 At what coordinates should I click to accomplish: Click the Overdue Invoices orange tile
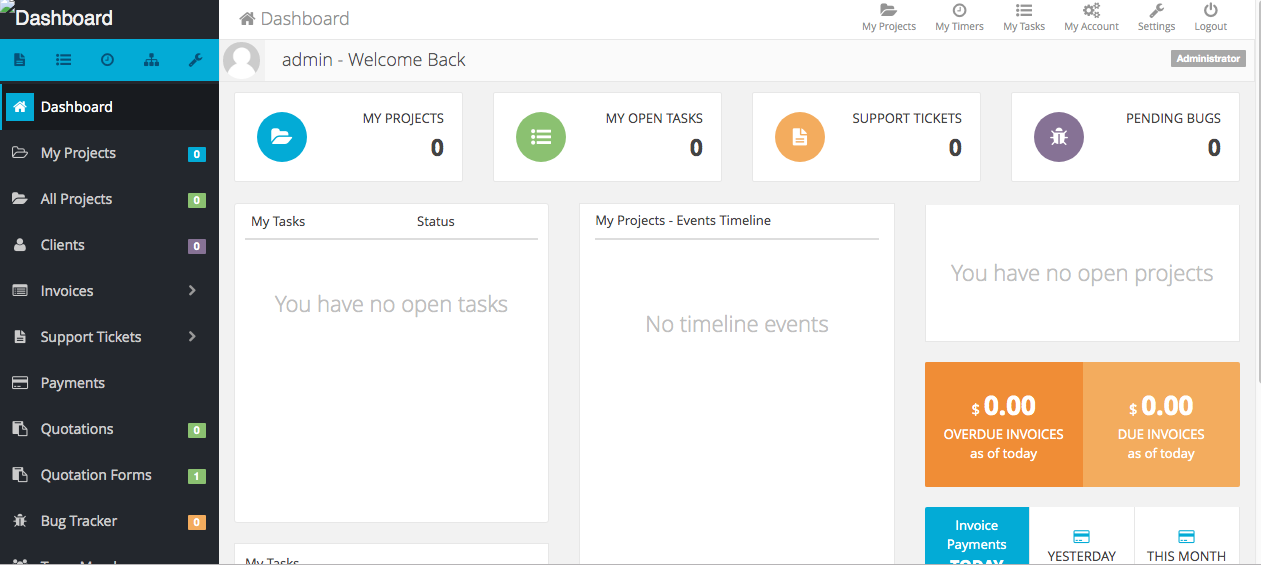[1003, 424]
